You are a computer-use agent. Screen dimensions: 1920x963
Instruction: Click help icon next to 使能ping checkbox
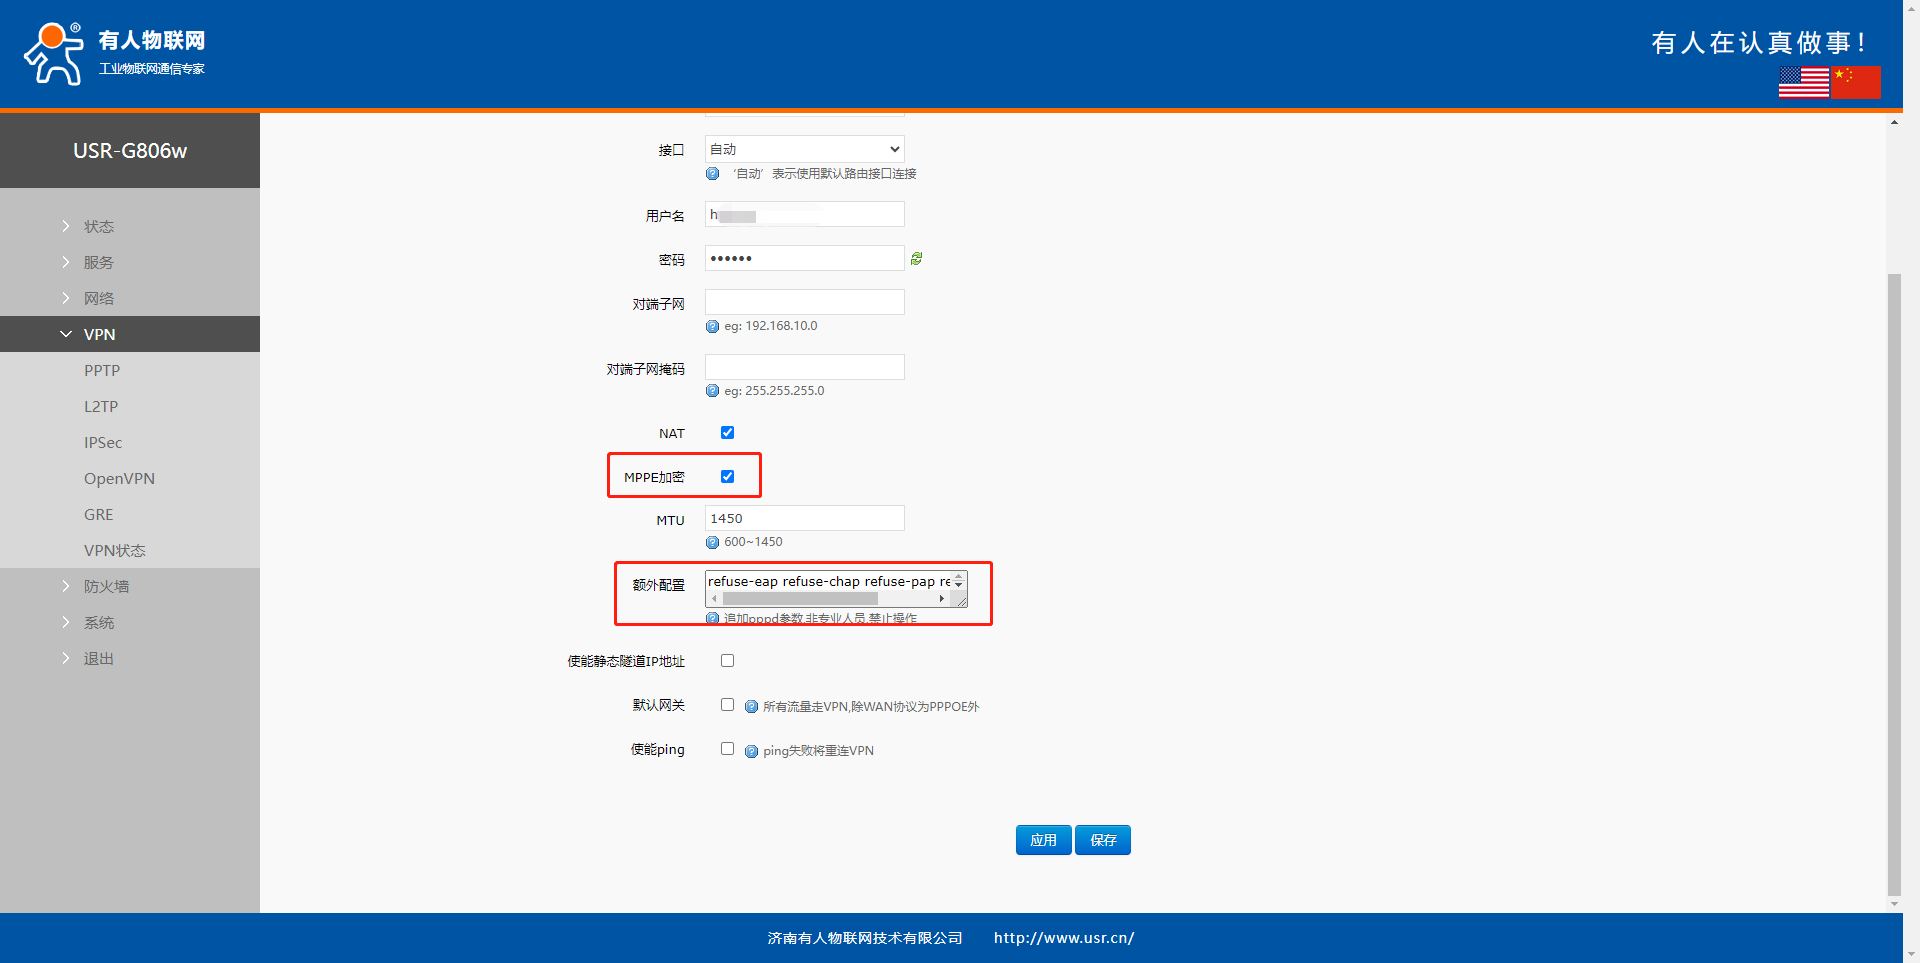click(751, 751)
